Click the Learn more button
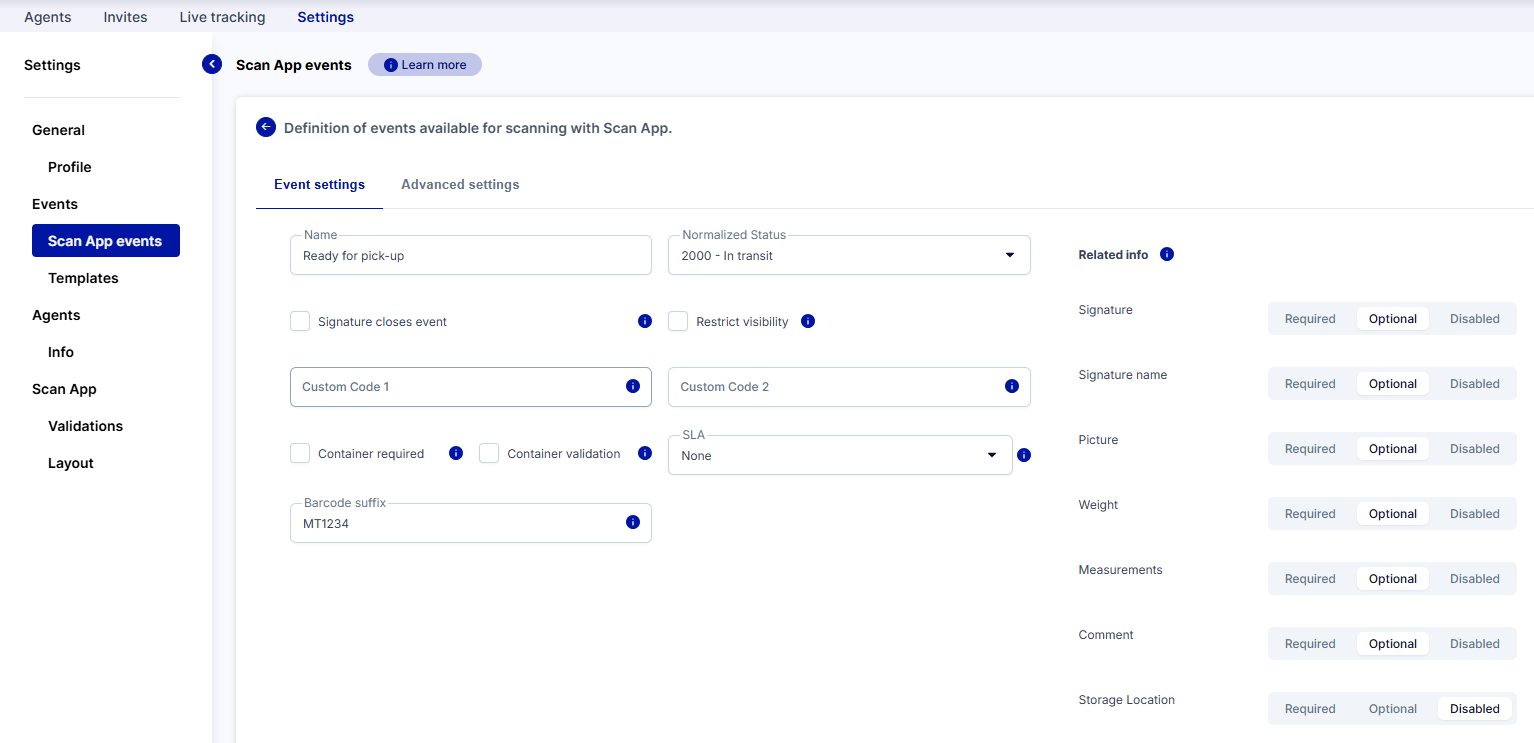 pyautogui.click(x=425, y=65)
